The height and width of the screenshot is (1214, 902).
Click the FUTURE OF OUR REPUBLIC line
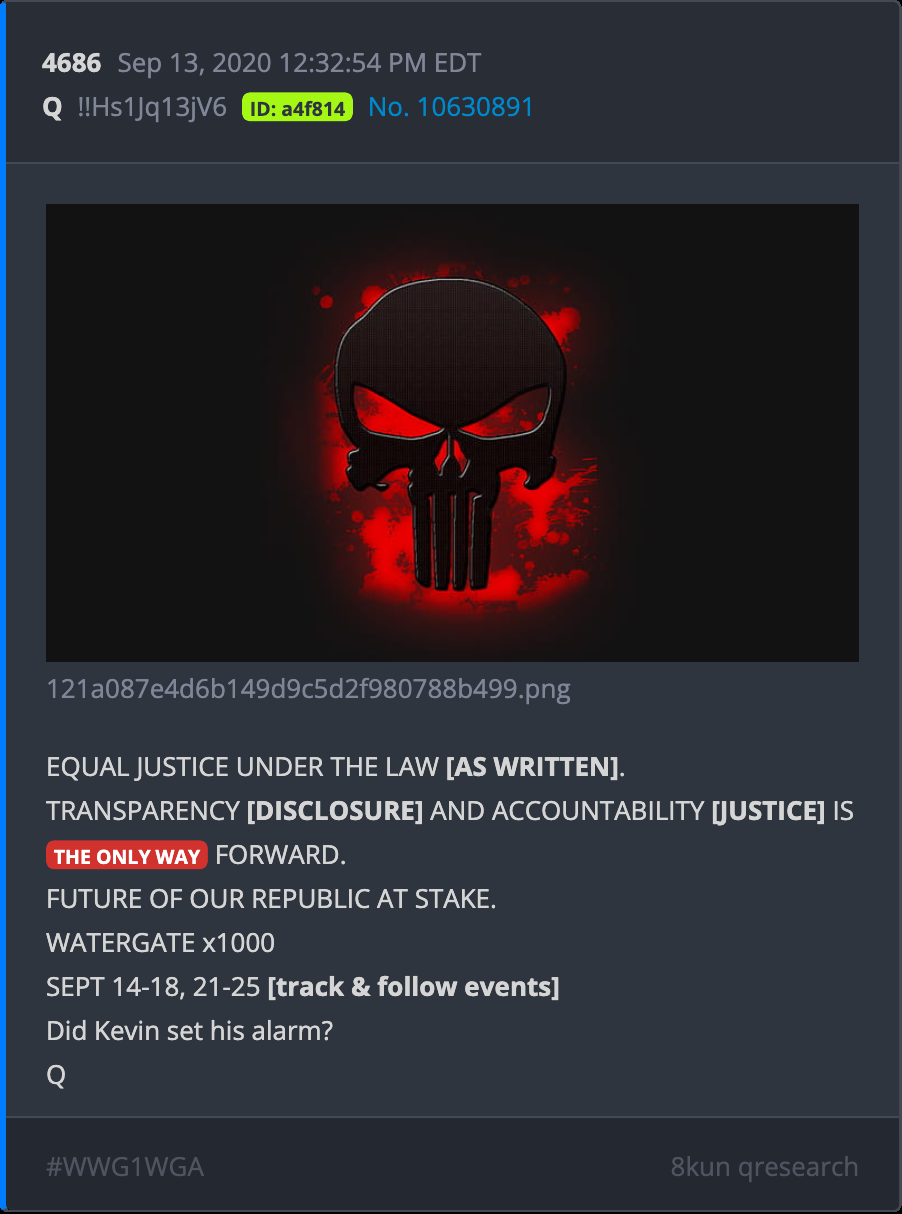[271, 899]
